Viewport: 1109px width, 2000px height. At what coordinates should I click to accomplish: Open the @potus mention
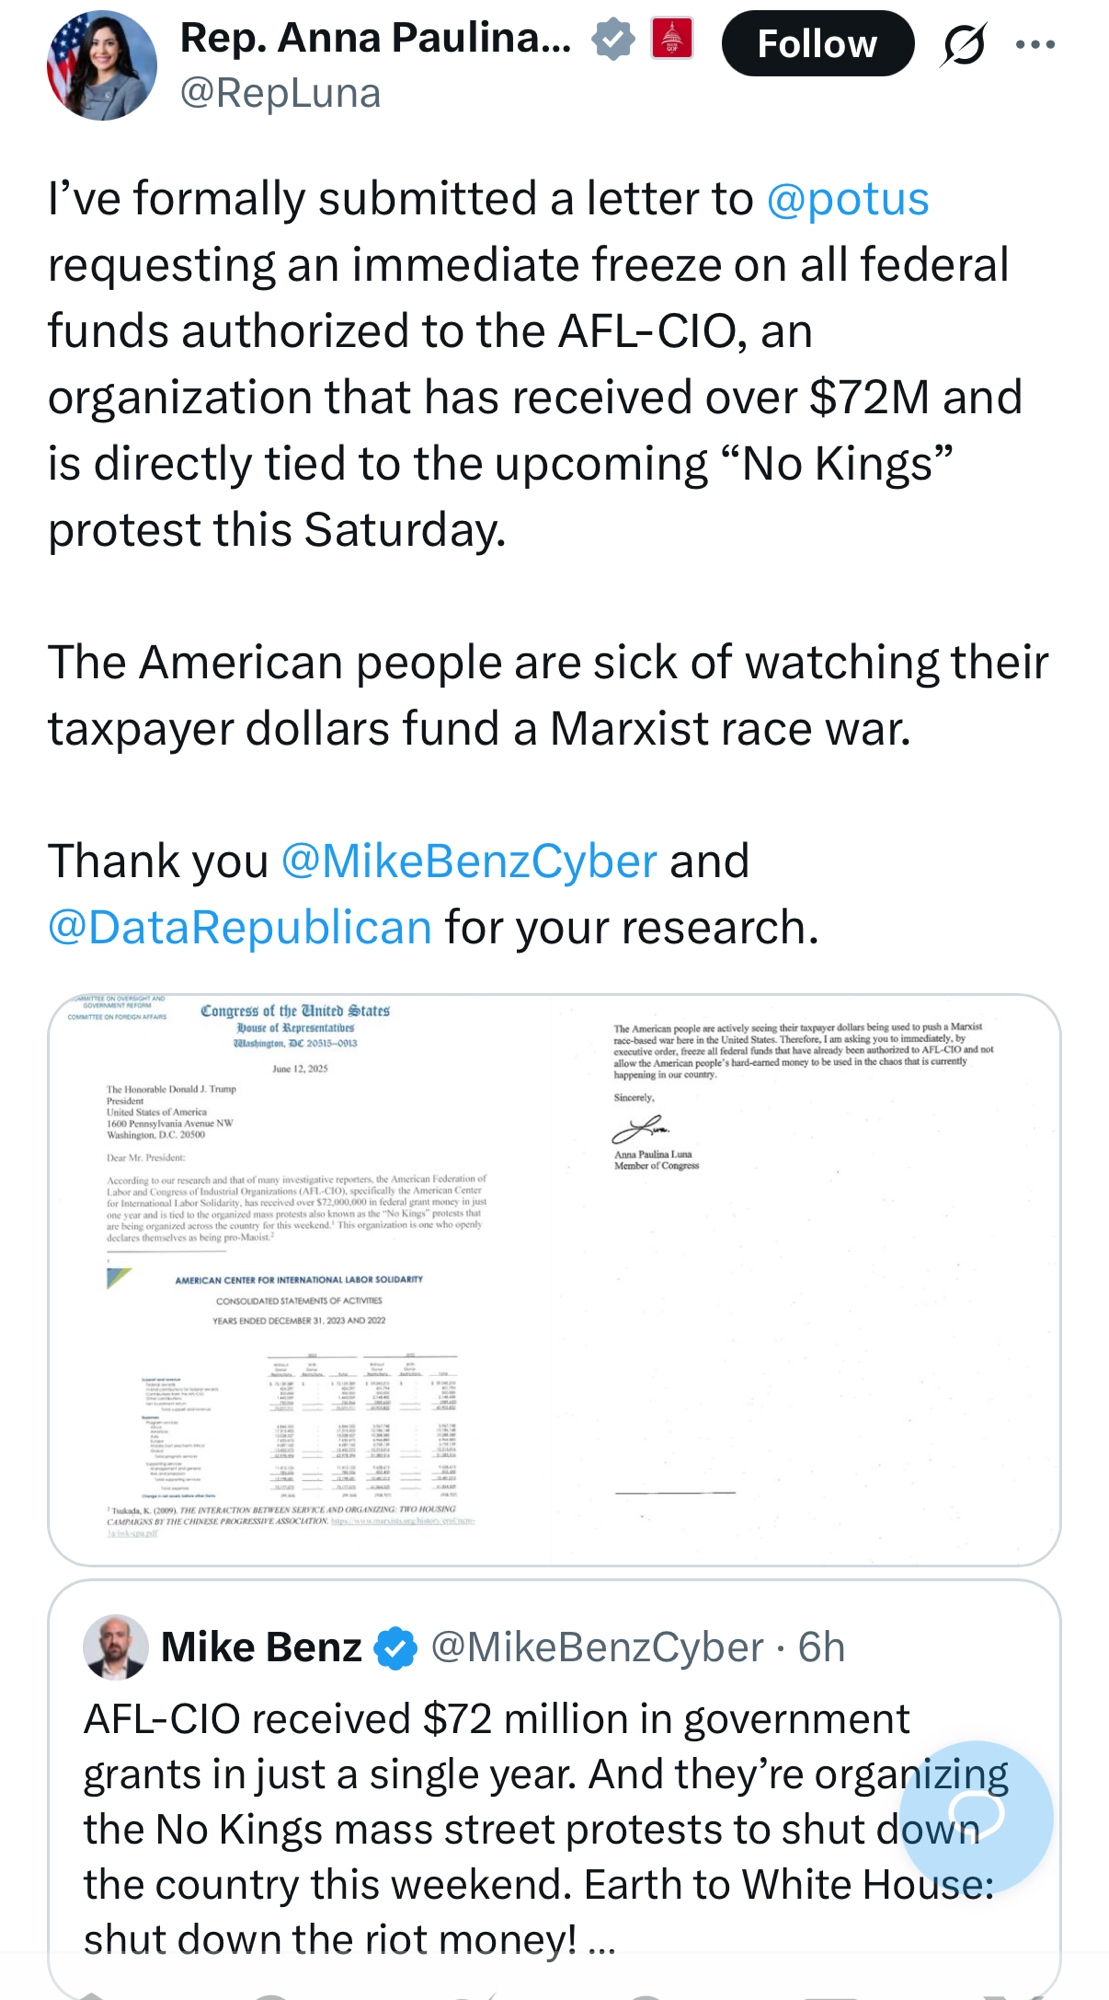click(847, 198)
